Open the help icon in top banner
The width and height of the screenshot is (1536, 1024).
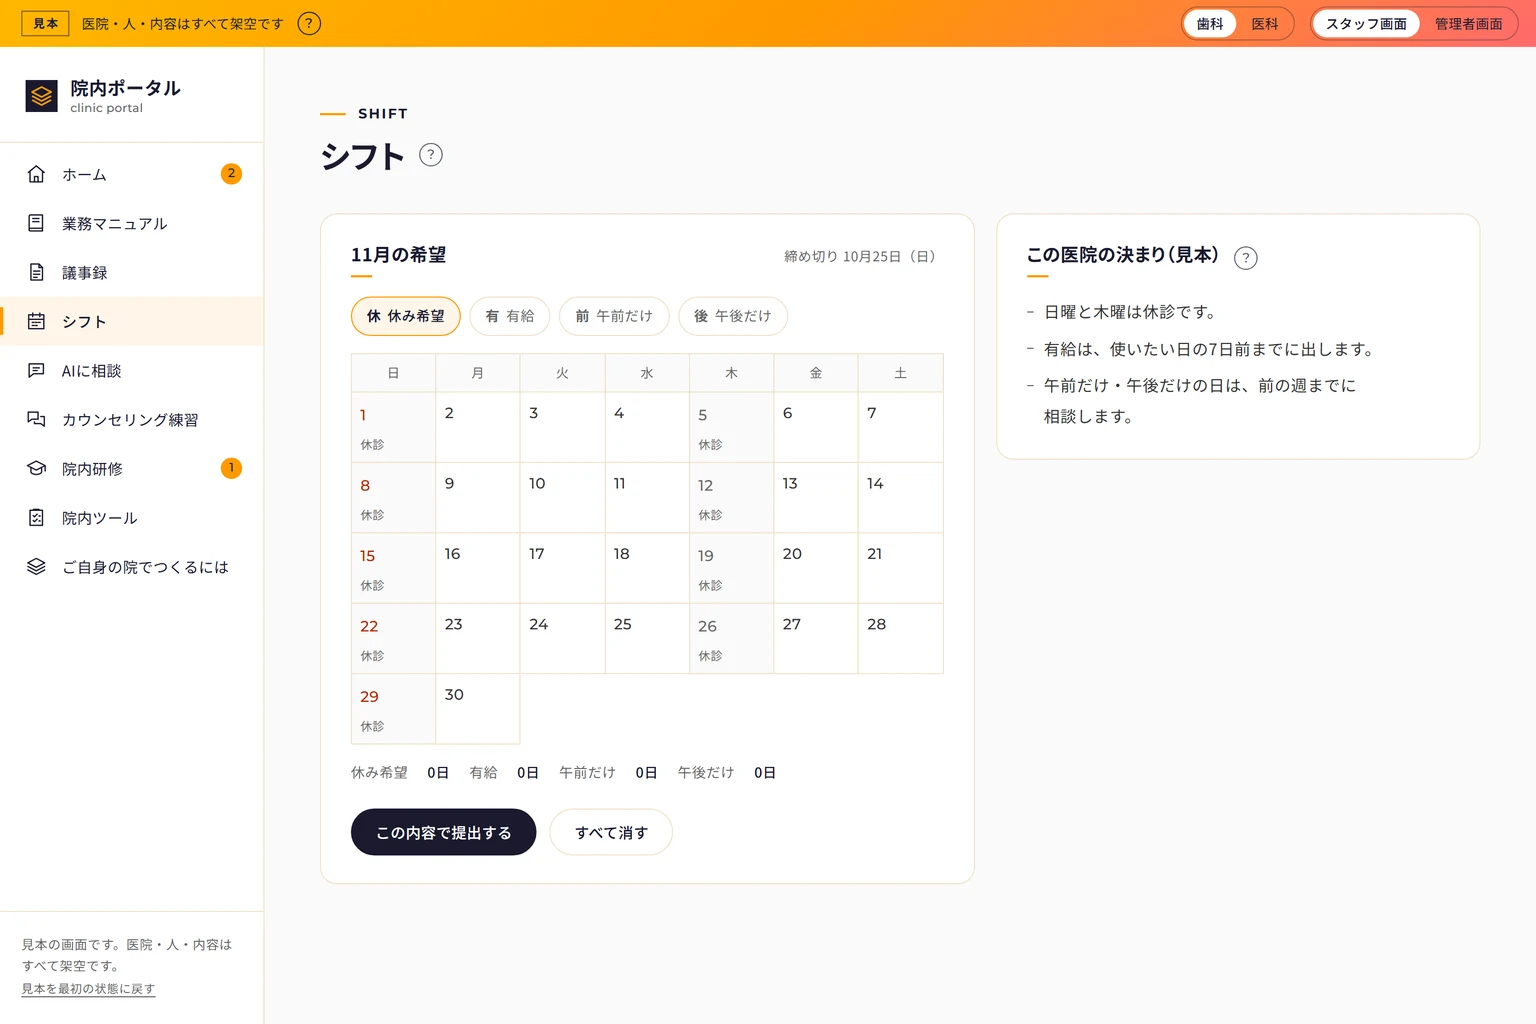[x=310, y=23]
